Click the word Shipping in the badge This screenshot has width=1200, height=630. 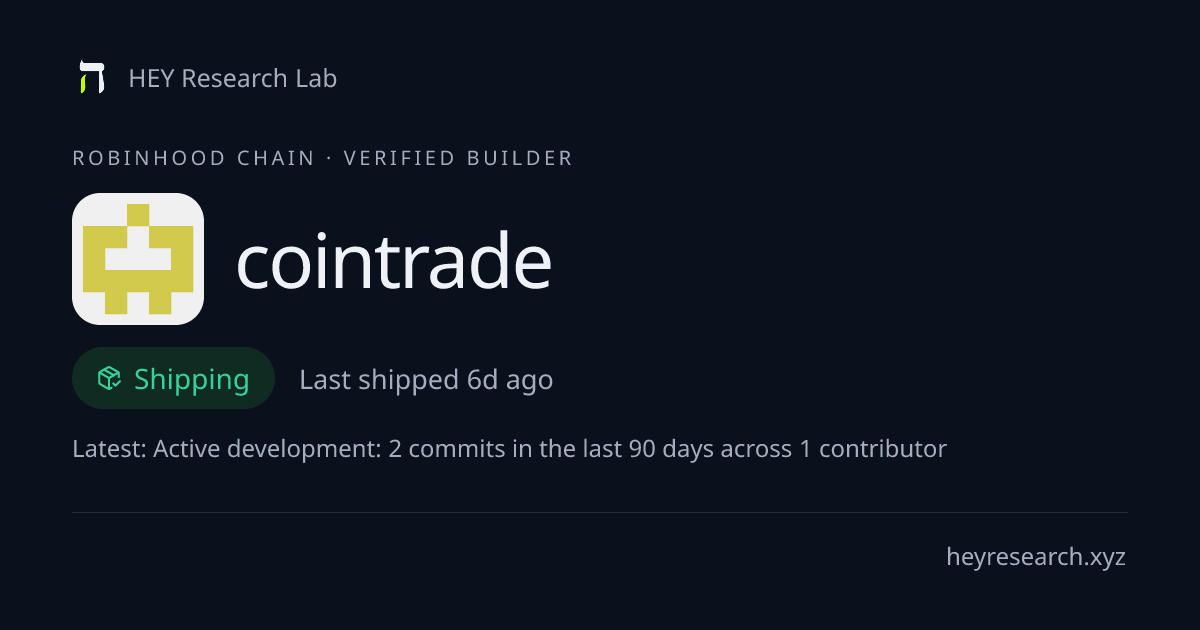coord(191,380)
